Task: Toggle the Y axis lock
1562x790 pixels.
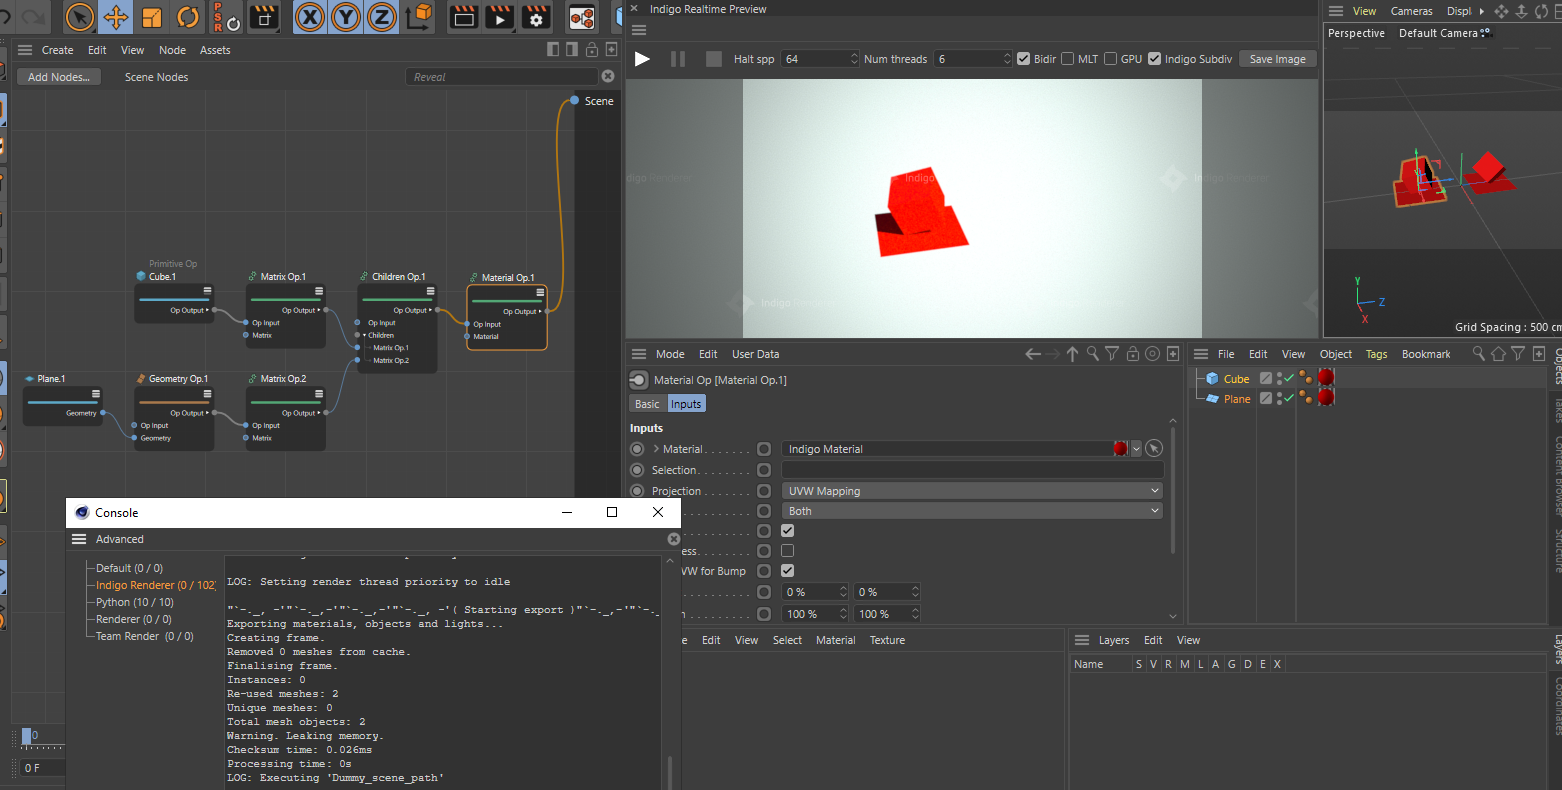Action: click(346, 17)
